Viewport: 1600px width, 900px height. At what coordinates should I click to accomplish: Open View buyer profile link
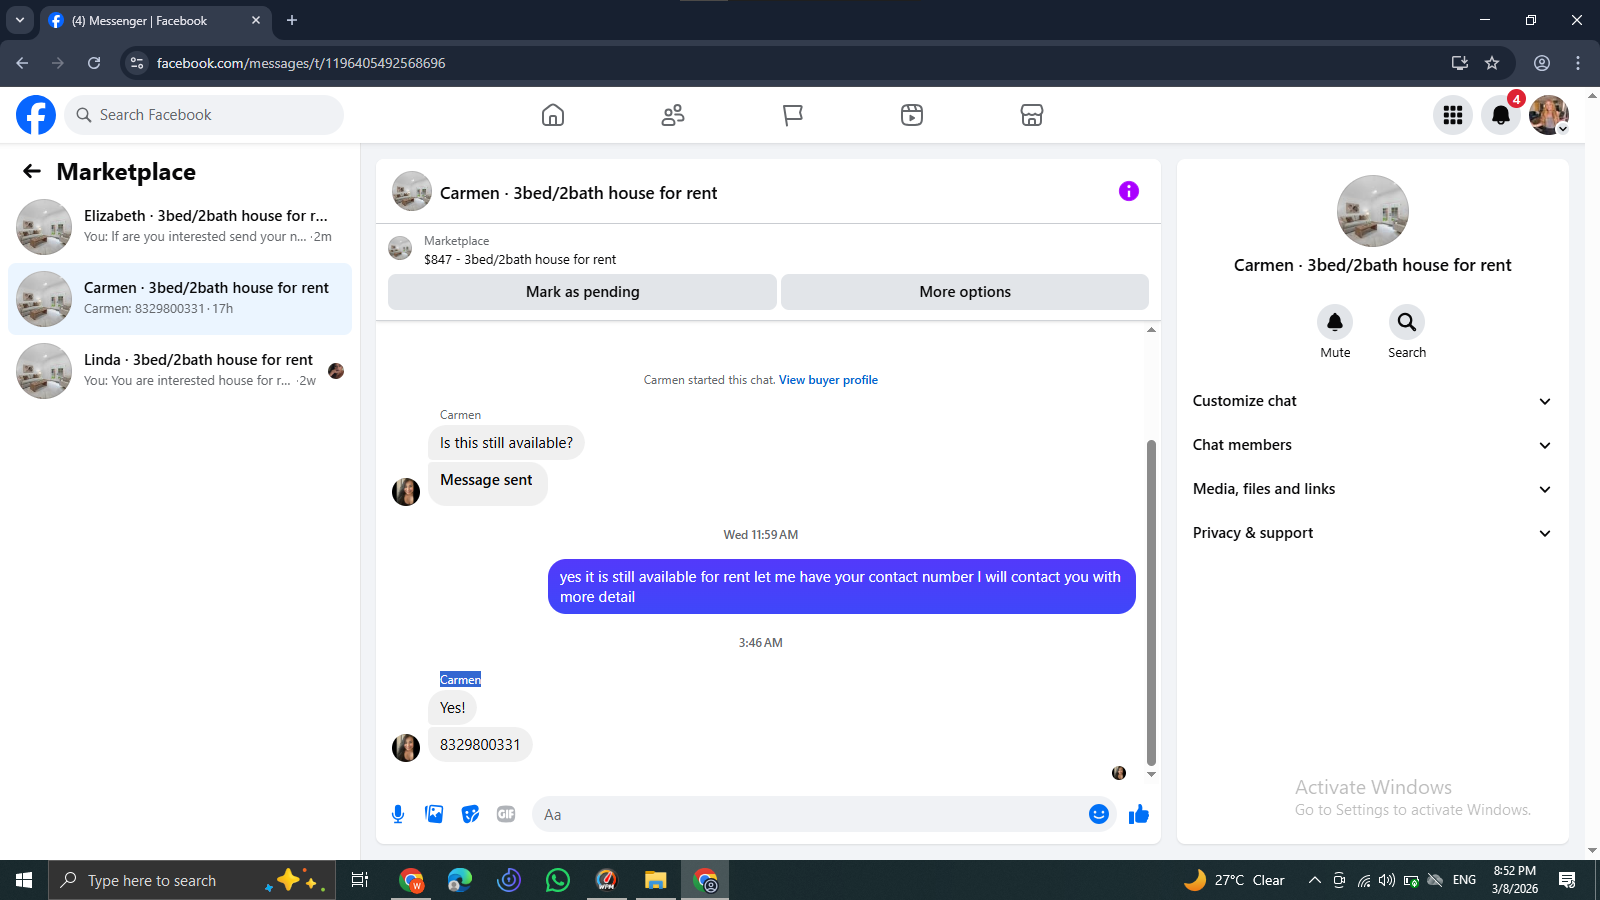[828, 380]
